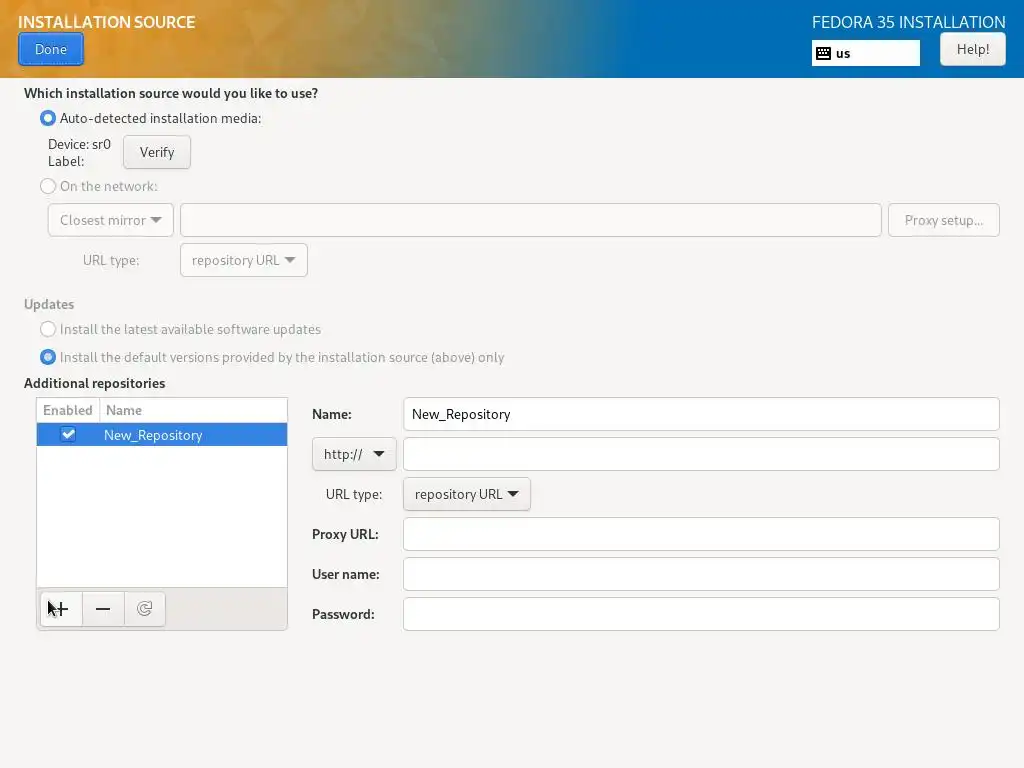Click the Enabled column header
Screen dimensions: 1024x768
point(68,410)
